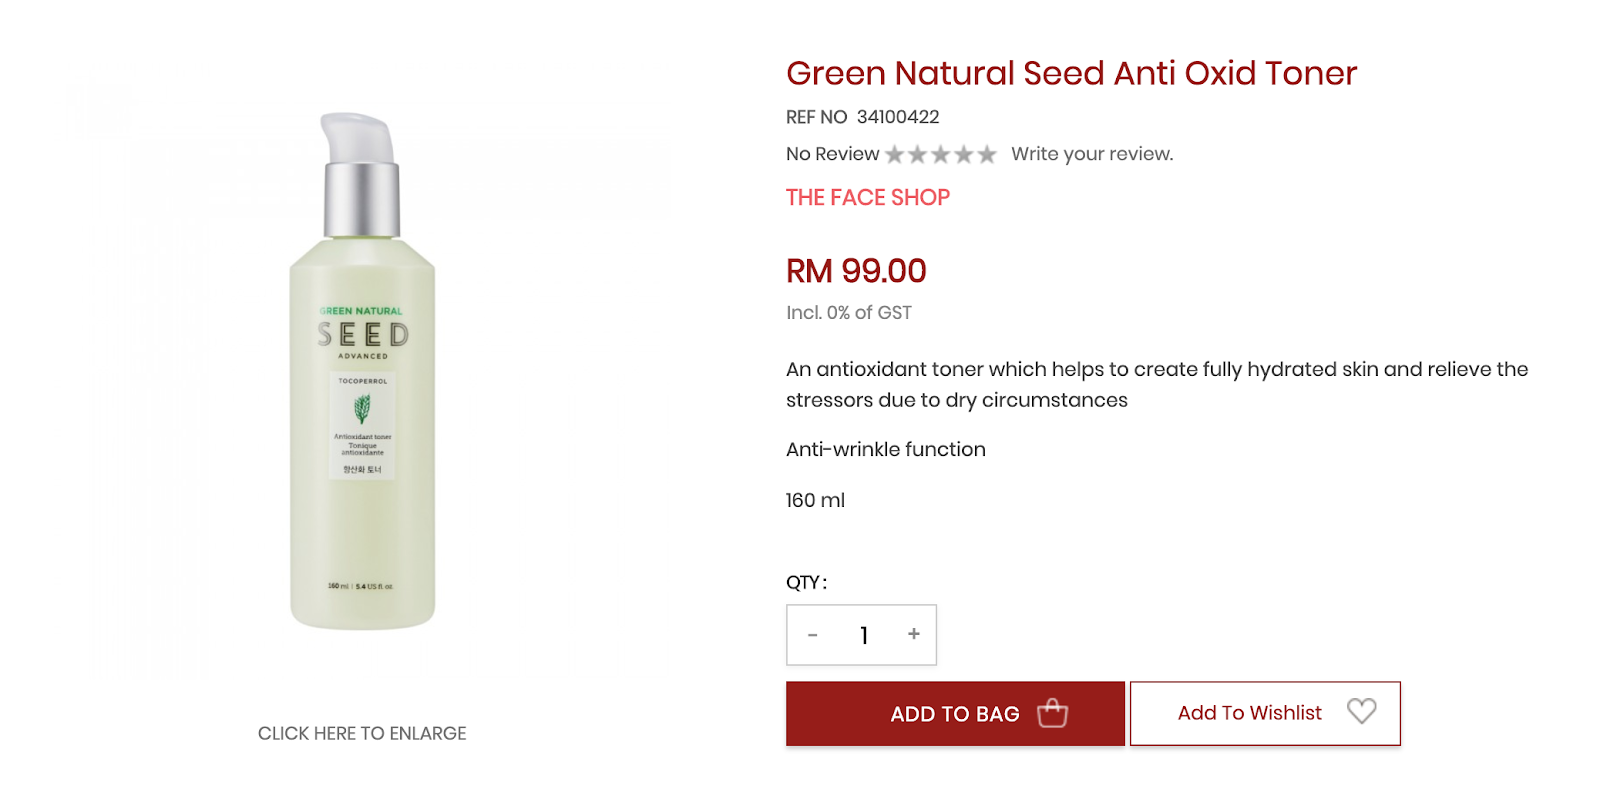
Task: Click the Add To Wishlist text
Action: [1249, 713]
